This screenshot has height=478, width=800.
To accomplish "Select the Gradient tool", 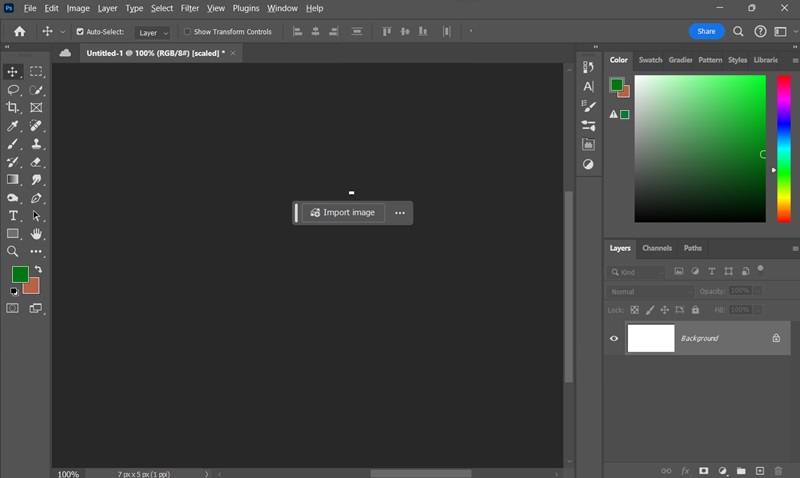I will pos(12,180).
